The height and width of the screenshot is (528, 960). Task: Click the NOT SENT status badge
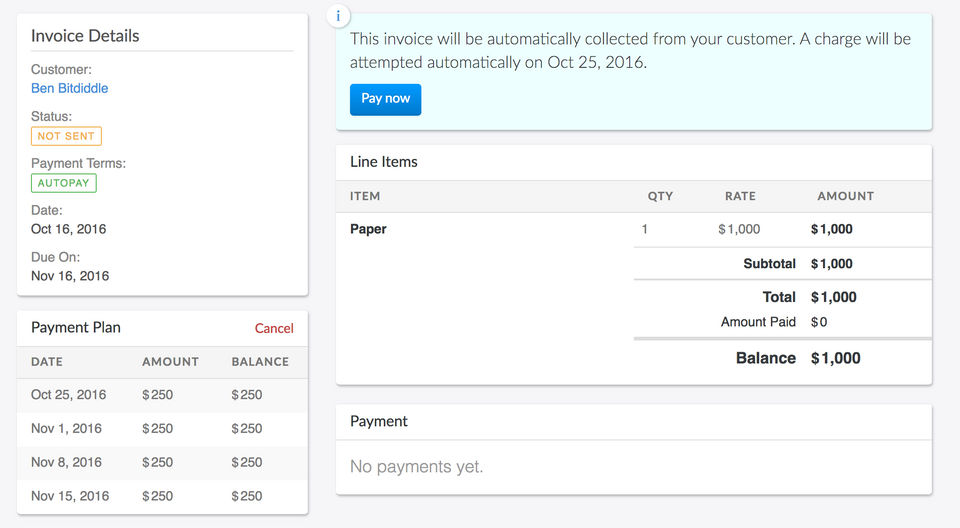click(66, 136)
